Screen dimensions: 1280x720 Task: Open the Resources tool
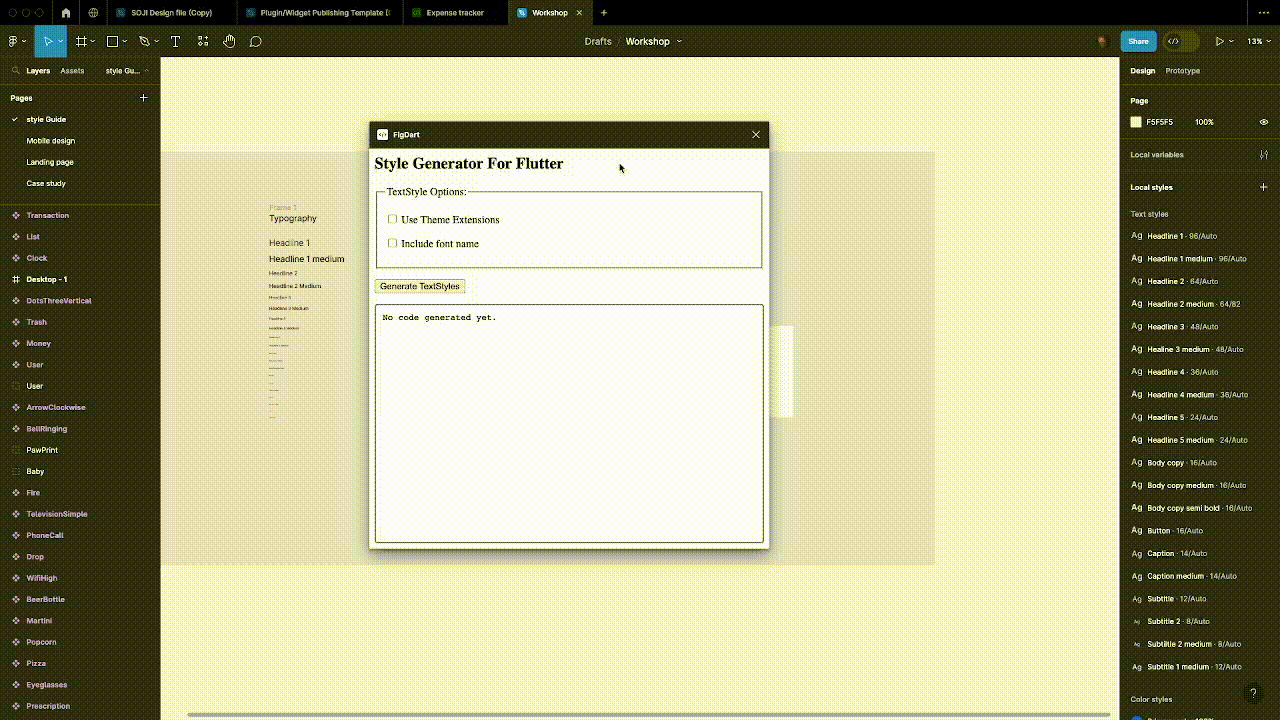203,41
